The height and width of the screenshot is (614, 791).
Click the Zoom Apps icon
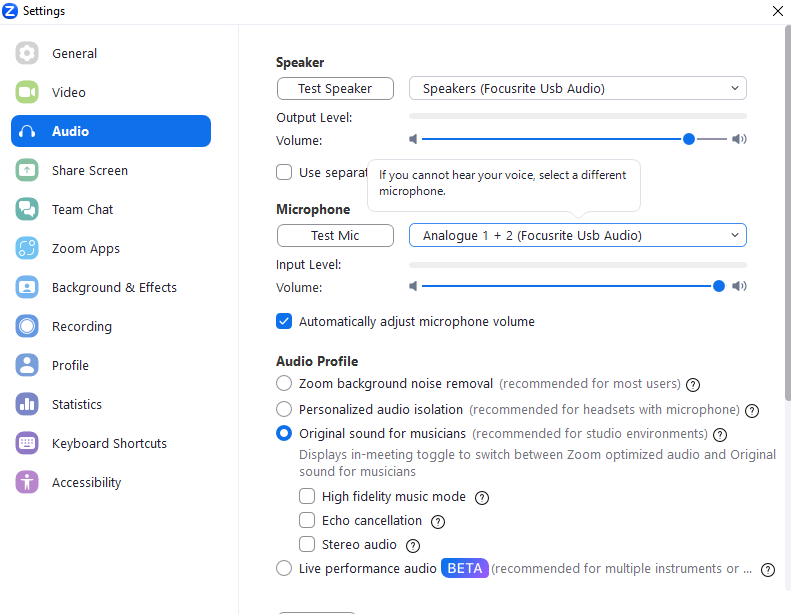tap(27, 249)
